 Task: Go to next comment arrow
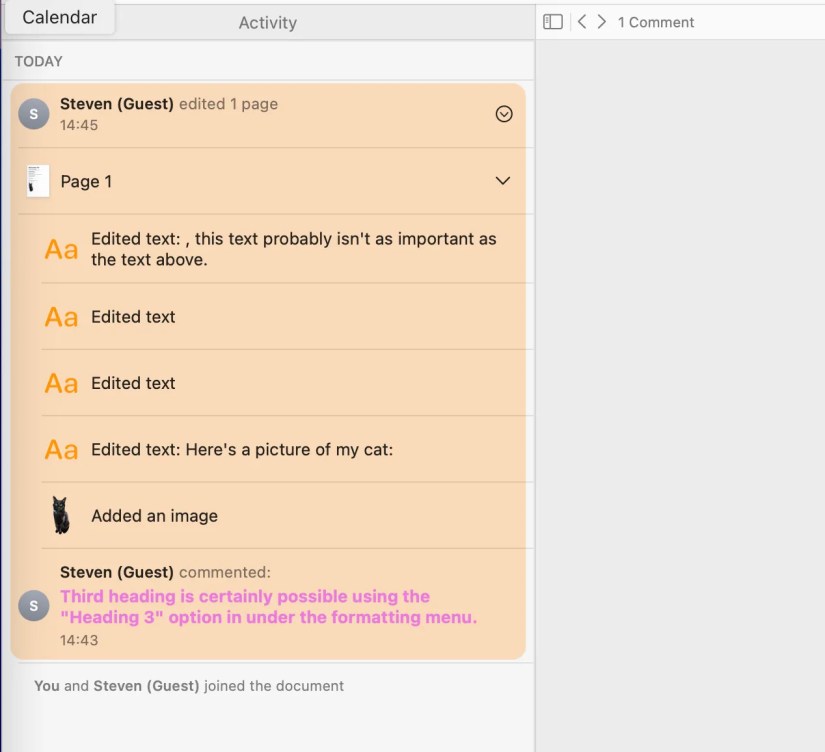coord(601,22)
